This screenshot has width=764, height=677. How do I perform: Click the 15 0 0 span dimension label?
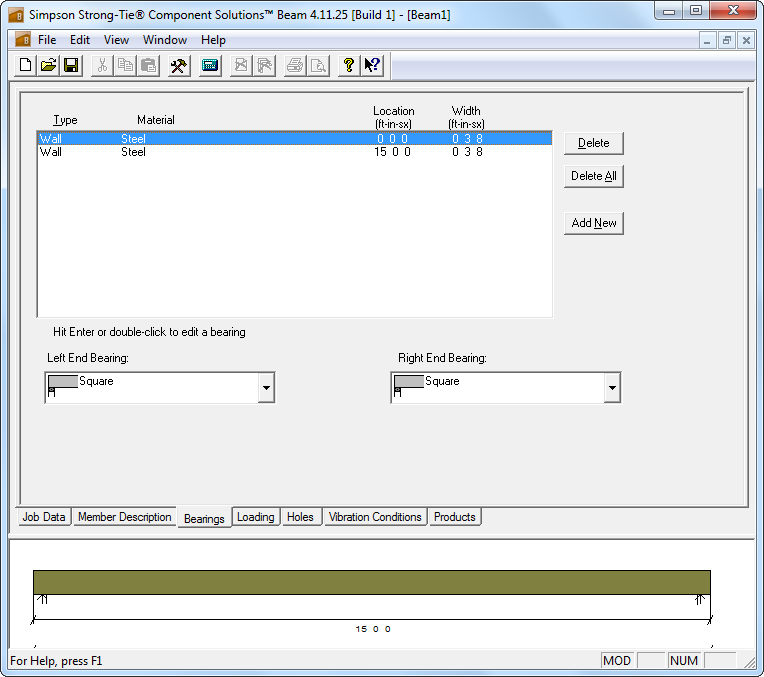coord(373,629)
